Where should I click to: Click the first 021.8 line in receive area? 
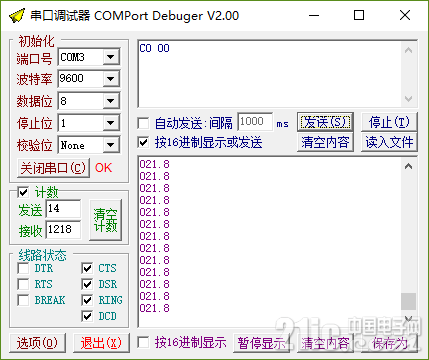pyautogui.click(x=155, y=164)
